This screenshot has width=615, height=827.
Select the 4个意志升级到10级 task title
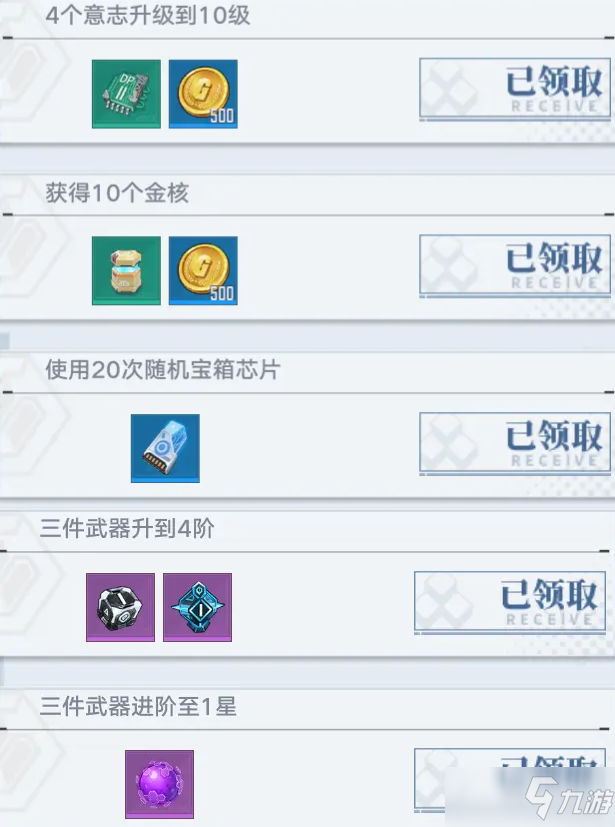(148, 15)
